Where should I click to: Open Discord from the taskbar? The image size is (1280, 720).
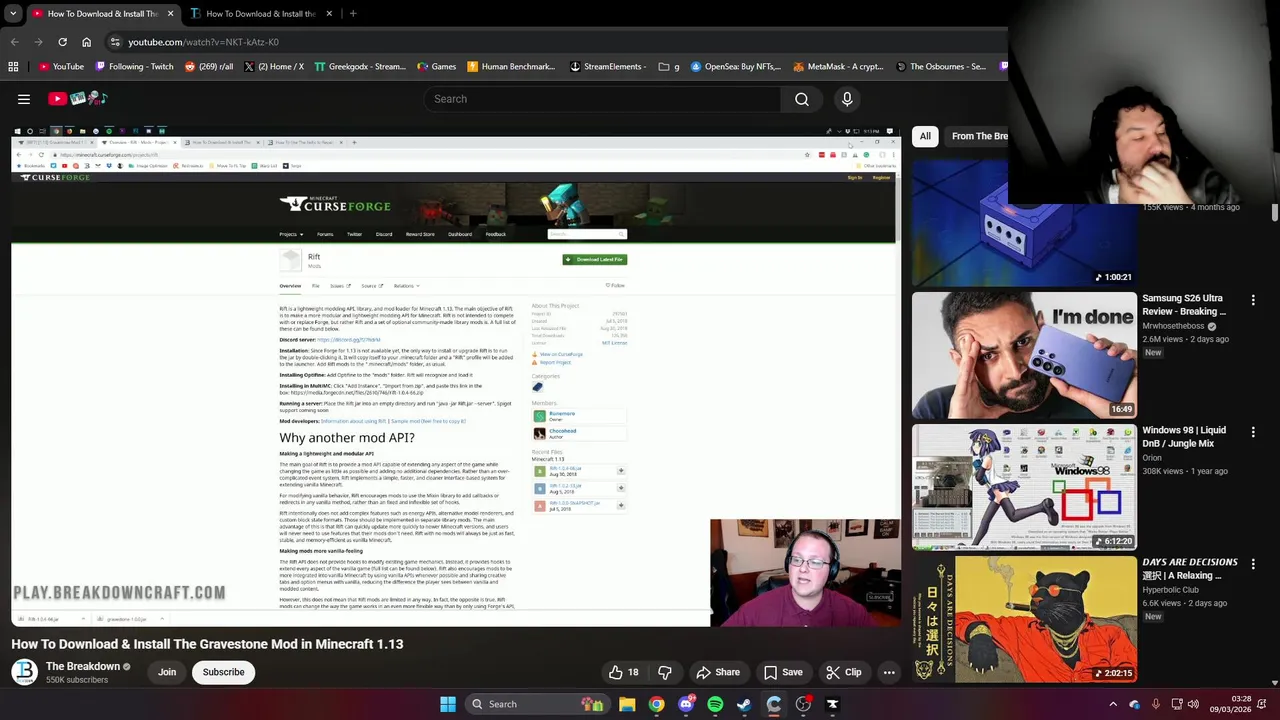coord(686,704)
